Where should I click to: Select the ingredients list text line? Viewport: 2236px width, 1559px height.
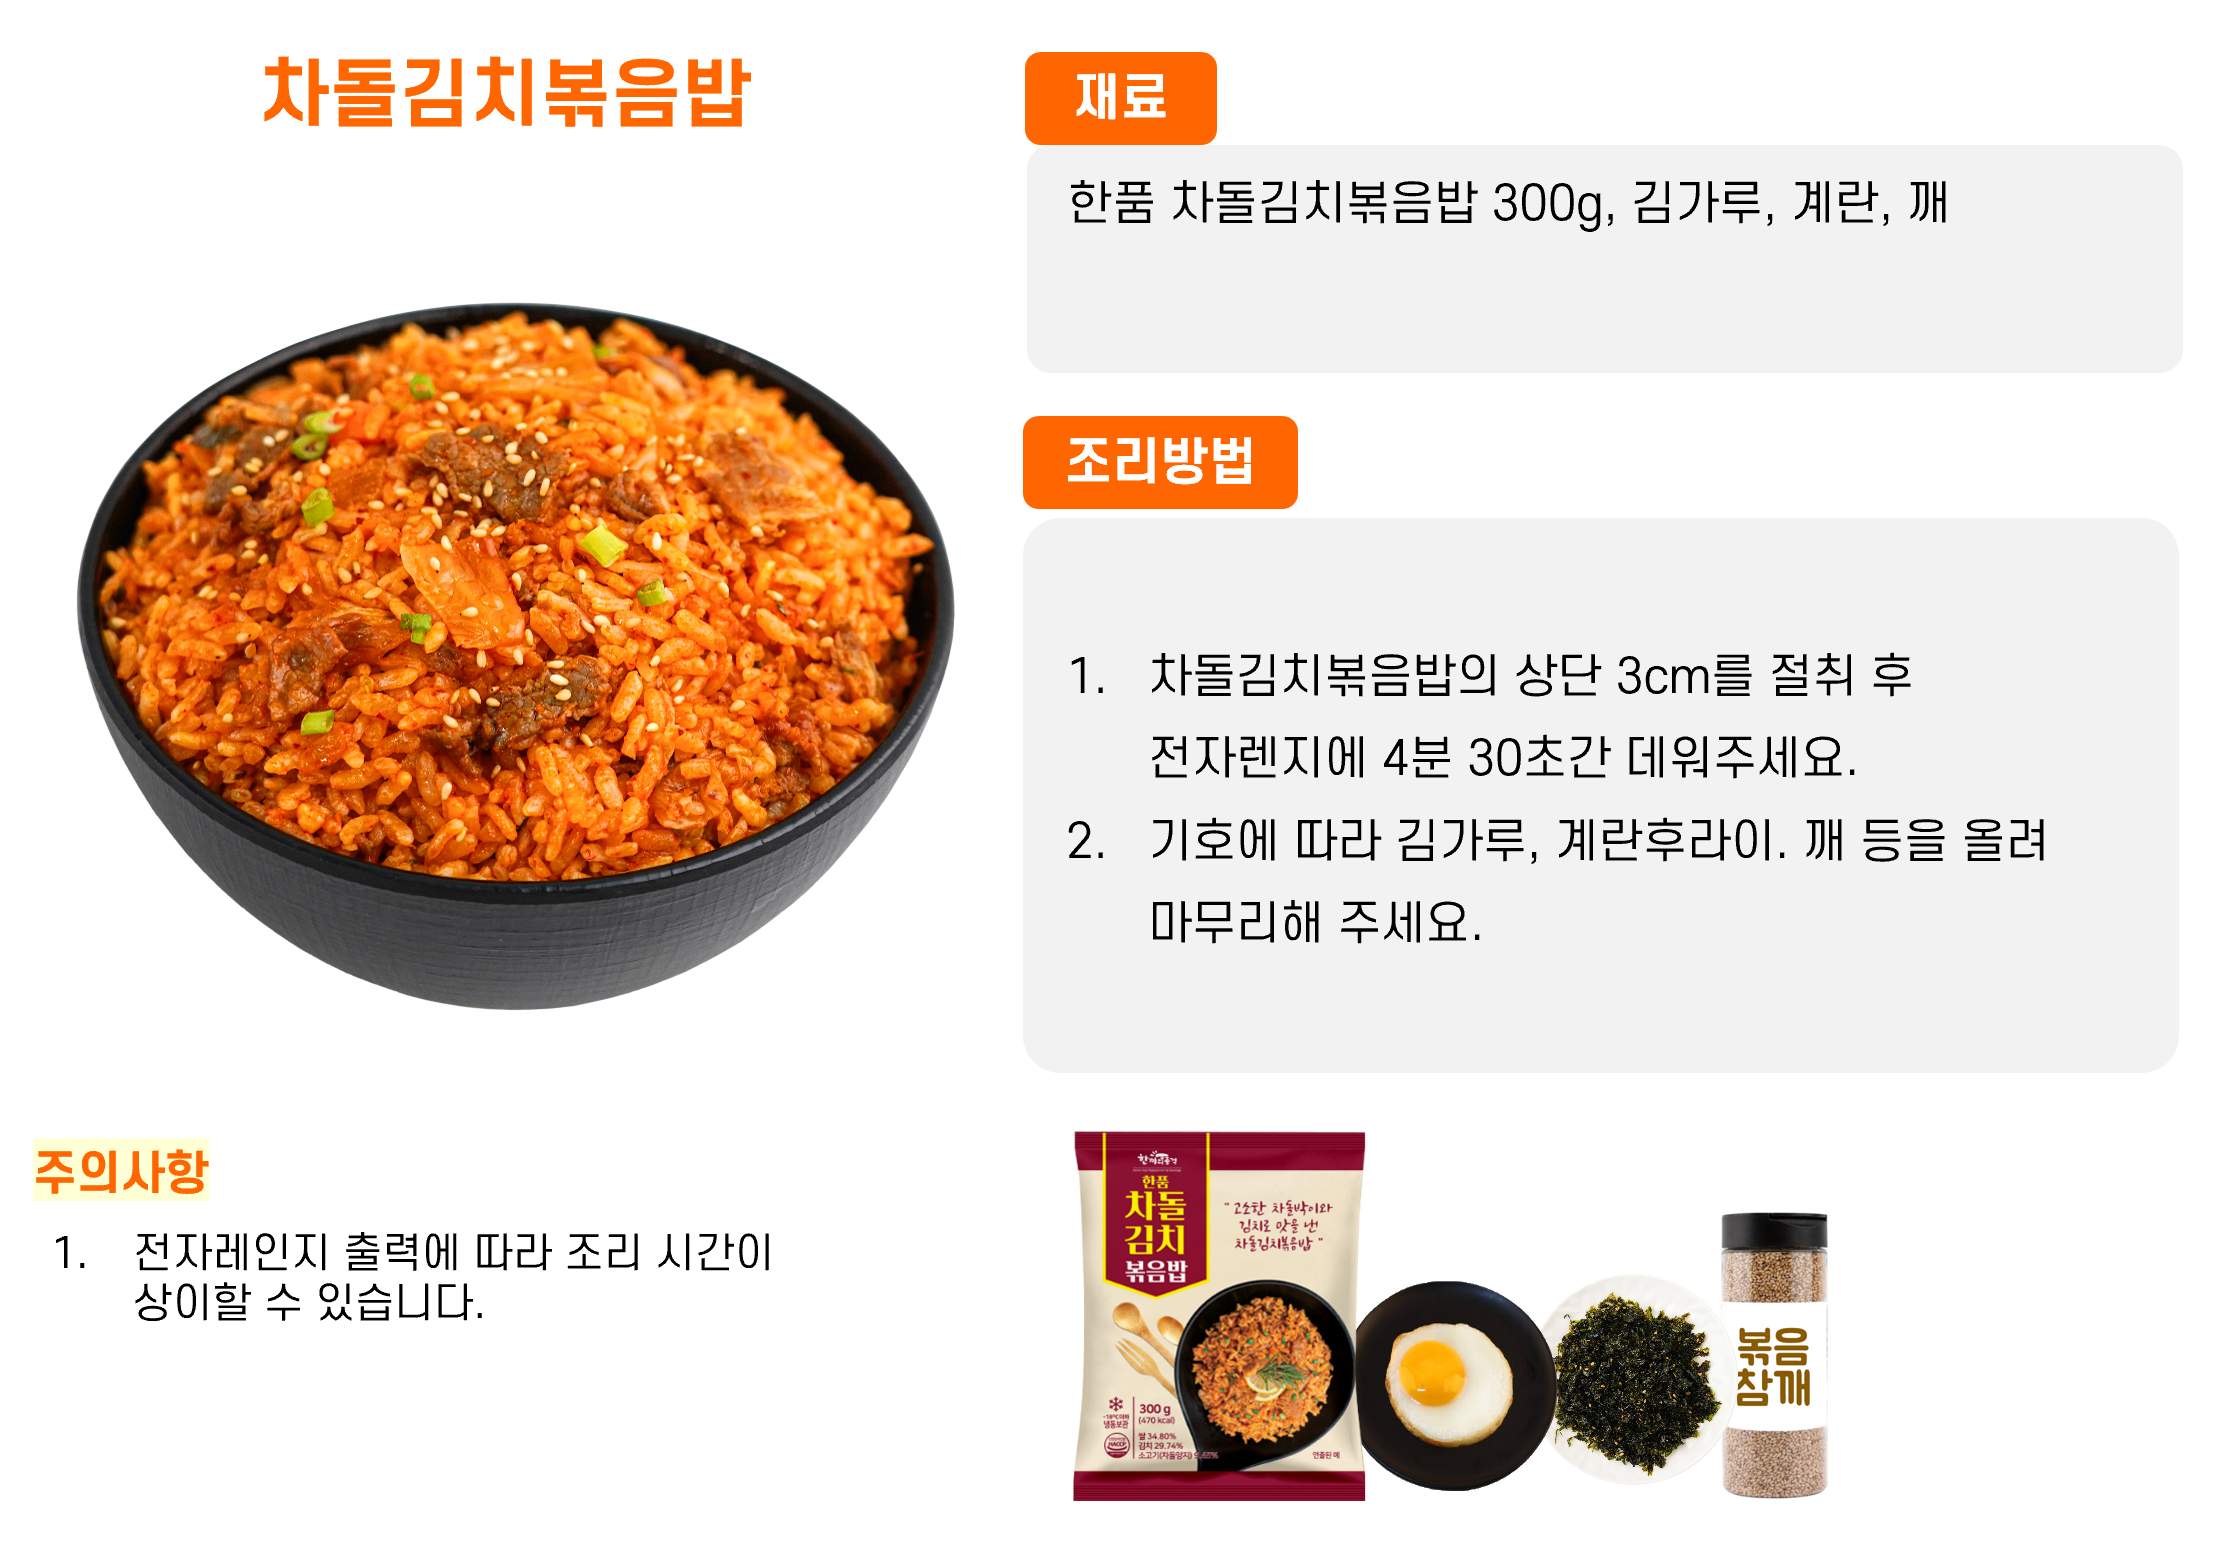(1507, 203)
